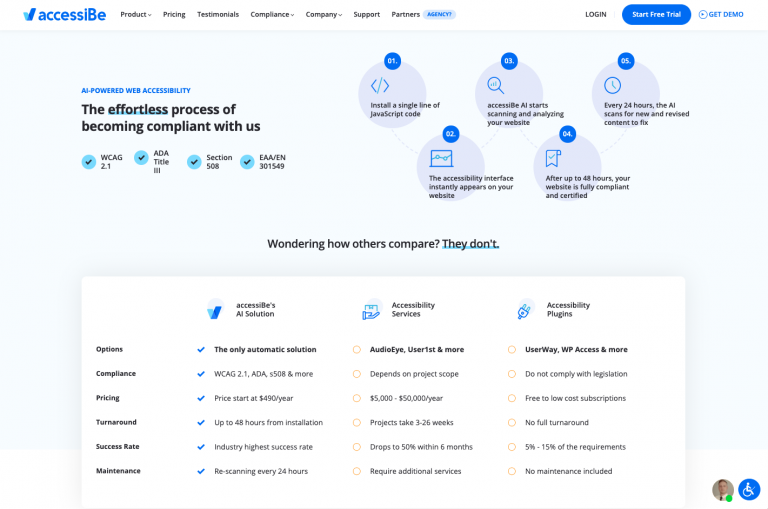Click the Options row label

109,349
